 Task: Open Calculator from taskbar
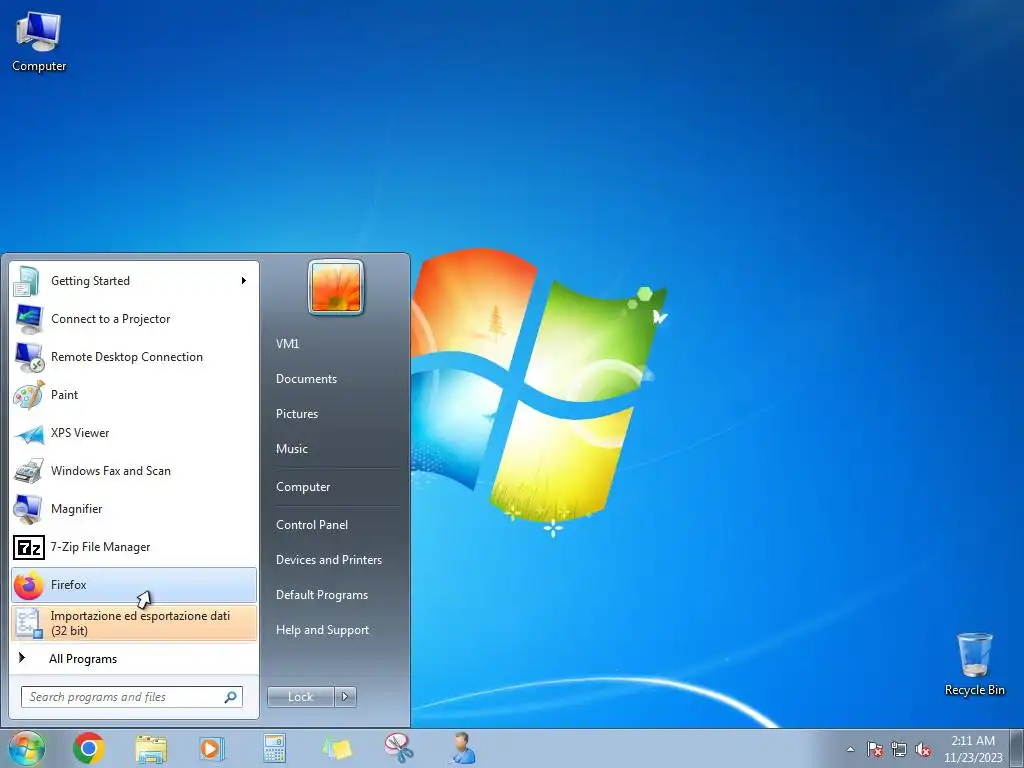[274, 748]
